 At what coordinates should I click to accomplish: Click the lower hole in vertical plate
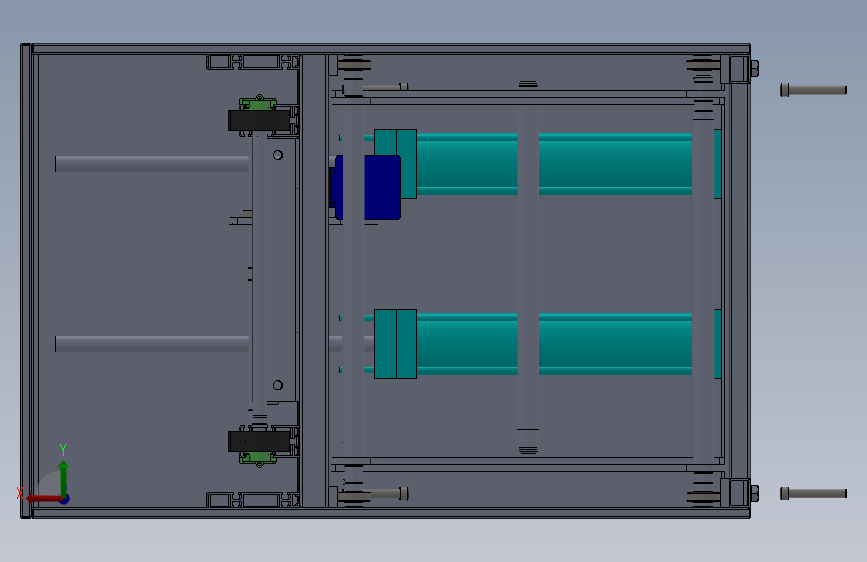tap(278, 385)
